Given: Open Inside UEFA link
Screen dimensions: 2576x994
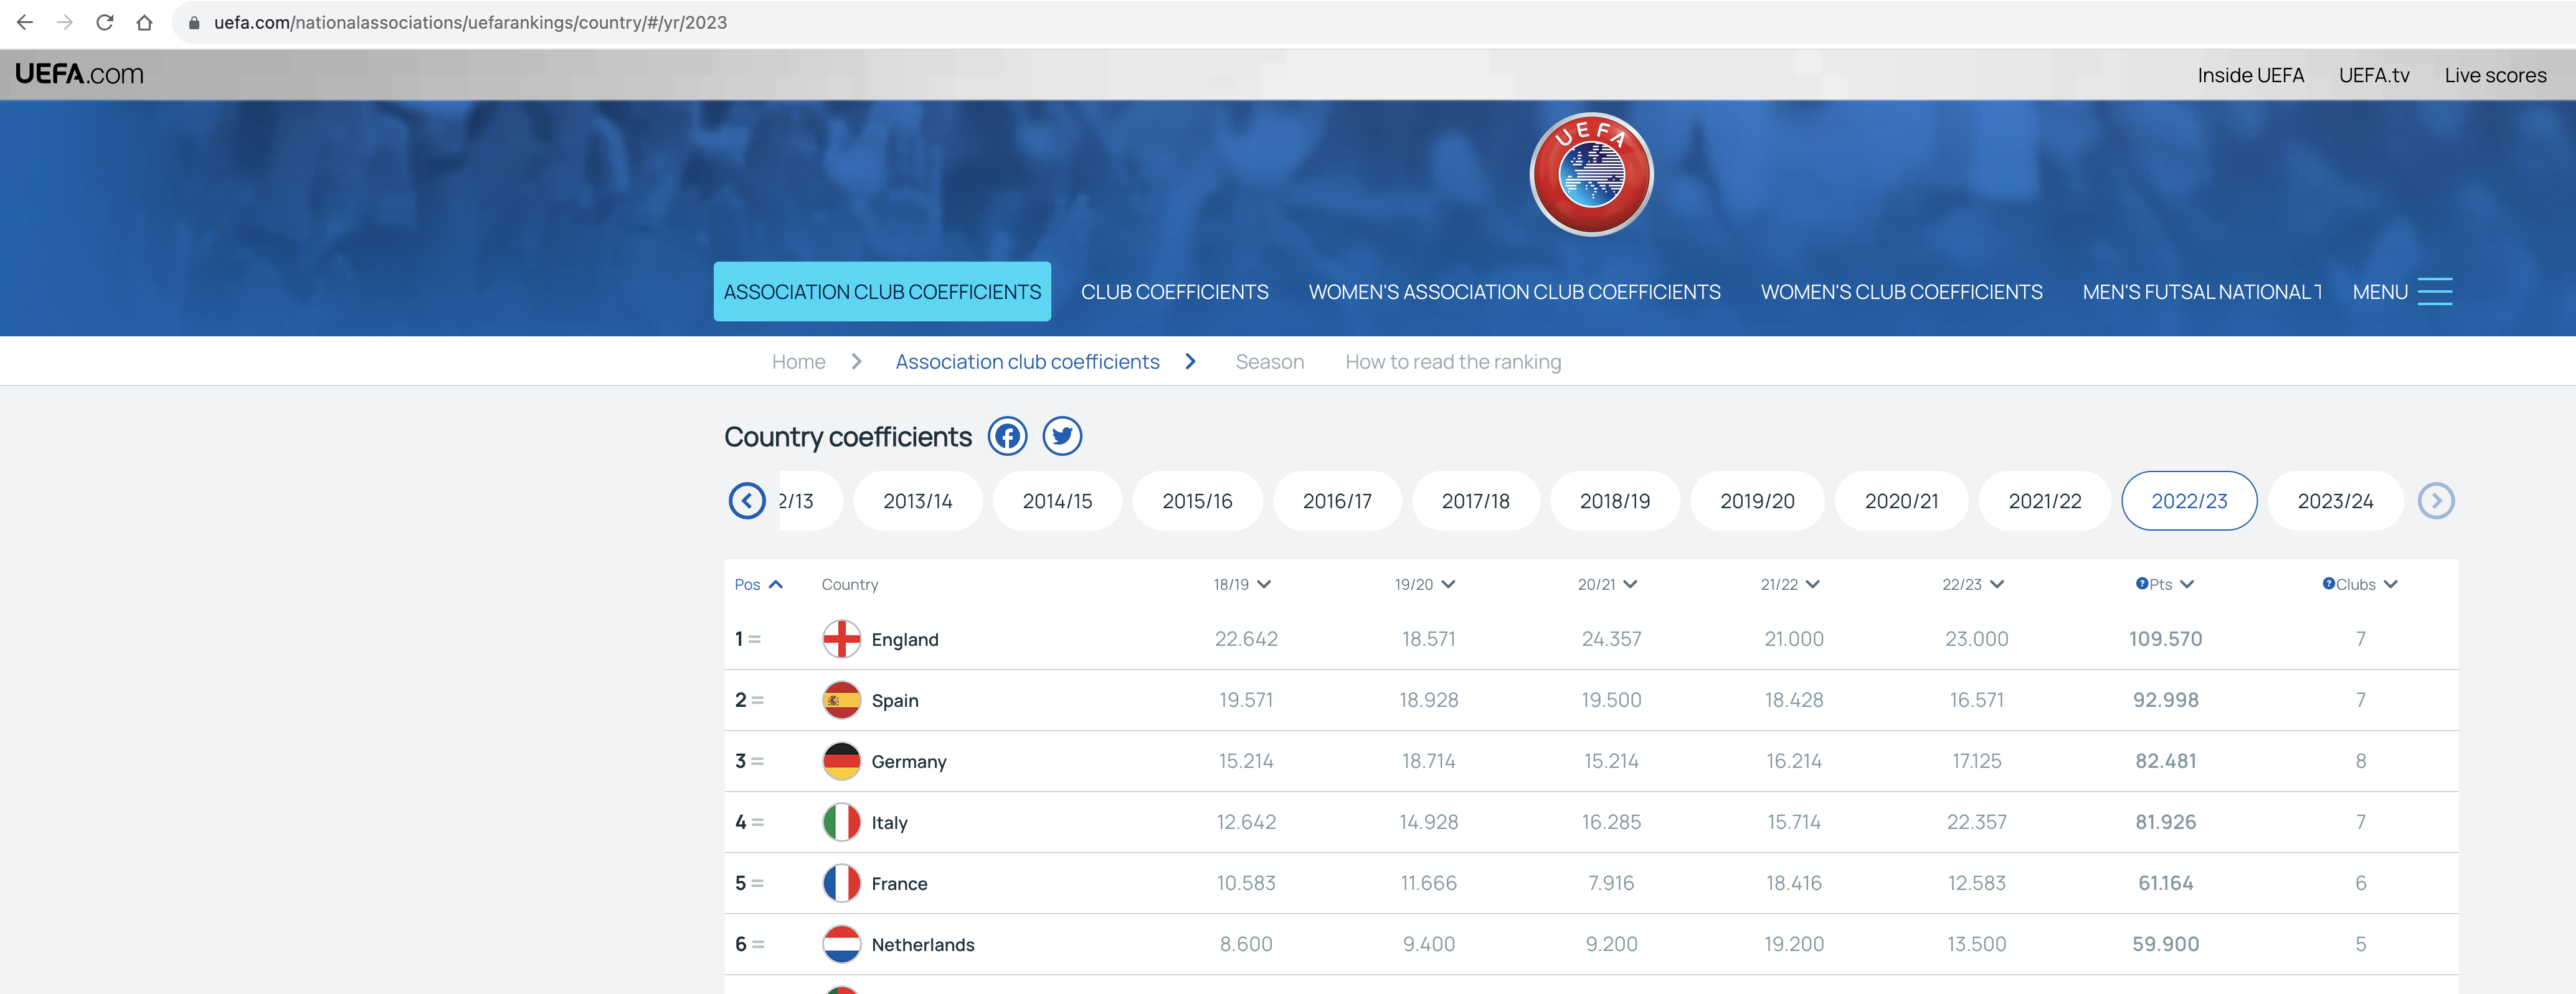Looking at the screenshot, I should coord(2250,75).
